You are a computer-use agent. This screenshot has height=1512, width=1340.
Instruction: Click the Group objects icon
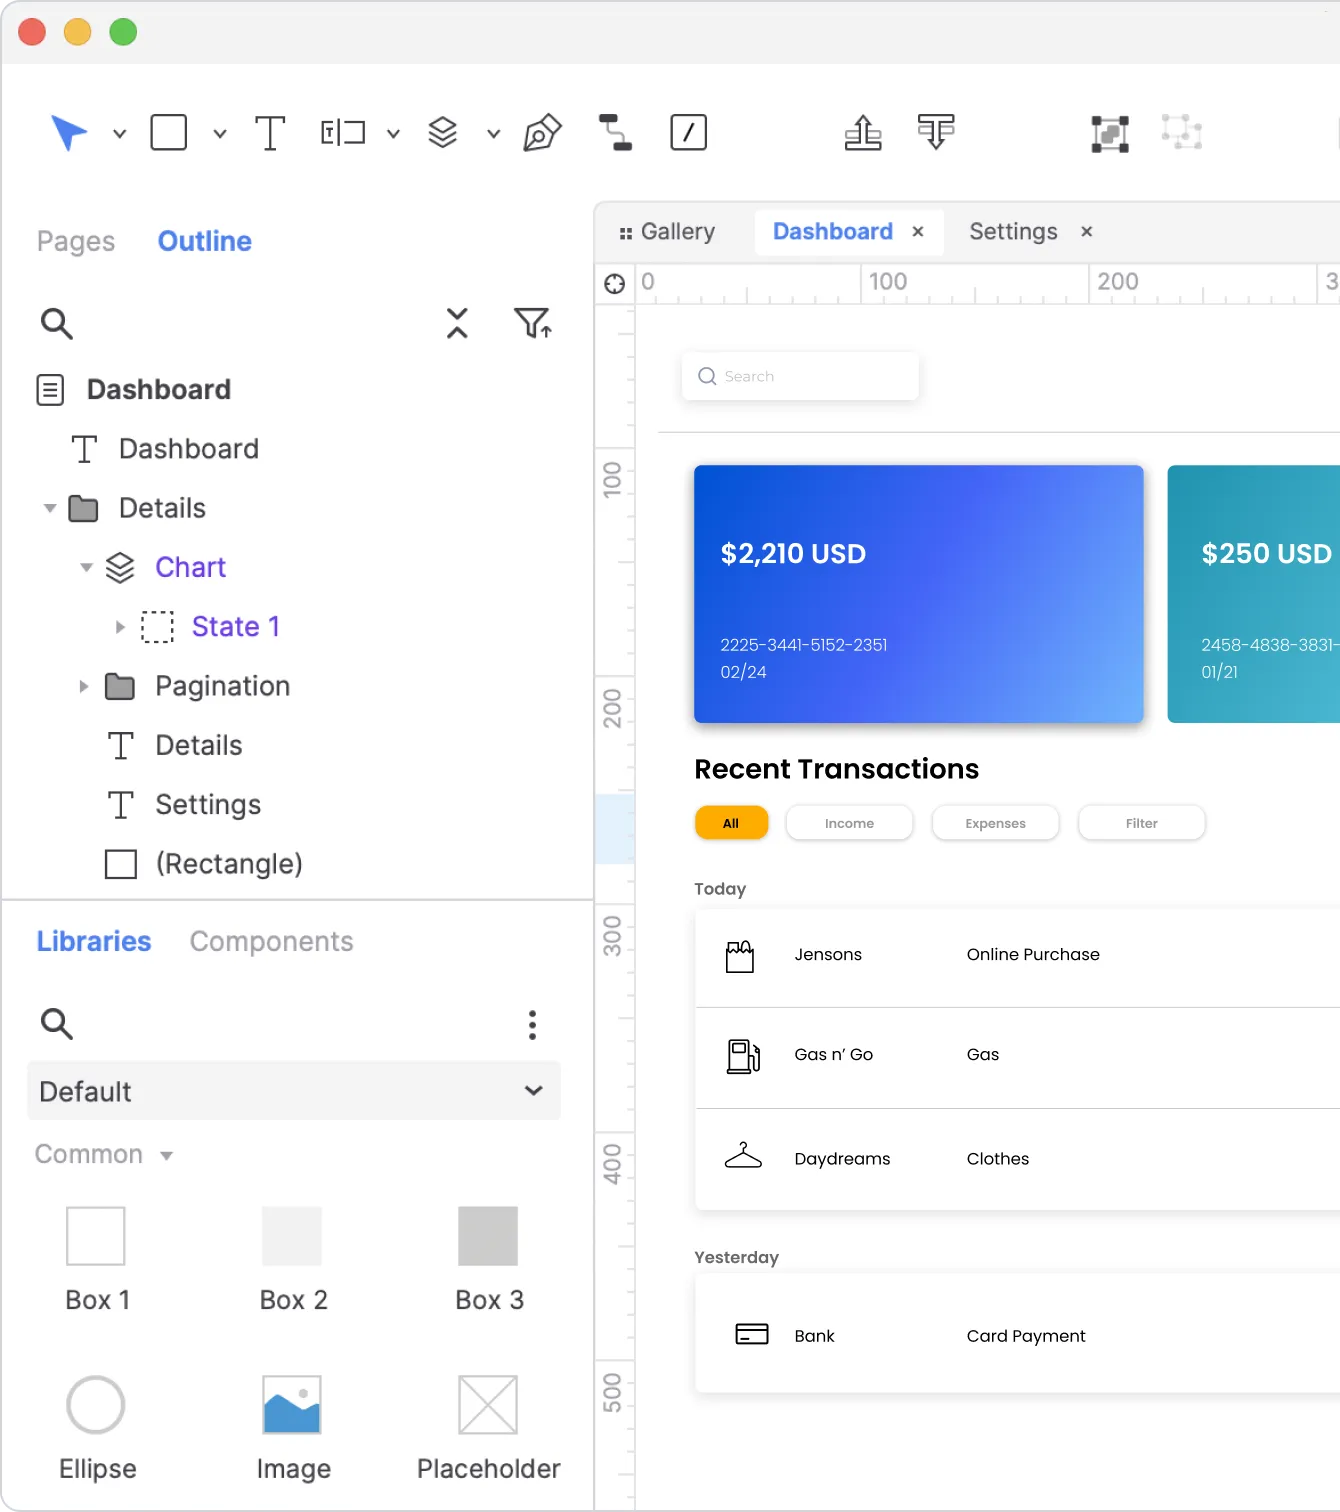1109,133
